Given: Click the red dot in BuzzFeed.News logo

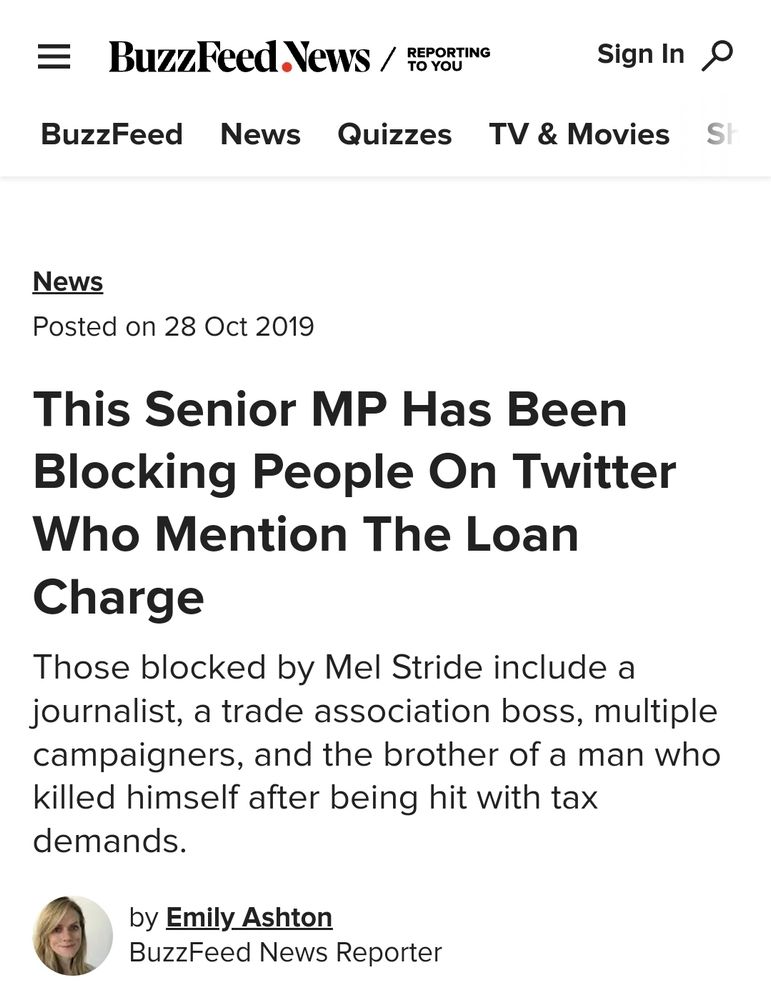Looking at the screenshot, I should 288,67.
